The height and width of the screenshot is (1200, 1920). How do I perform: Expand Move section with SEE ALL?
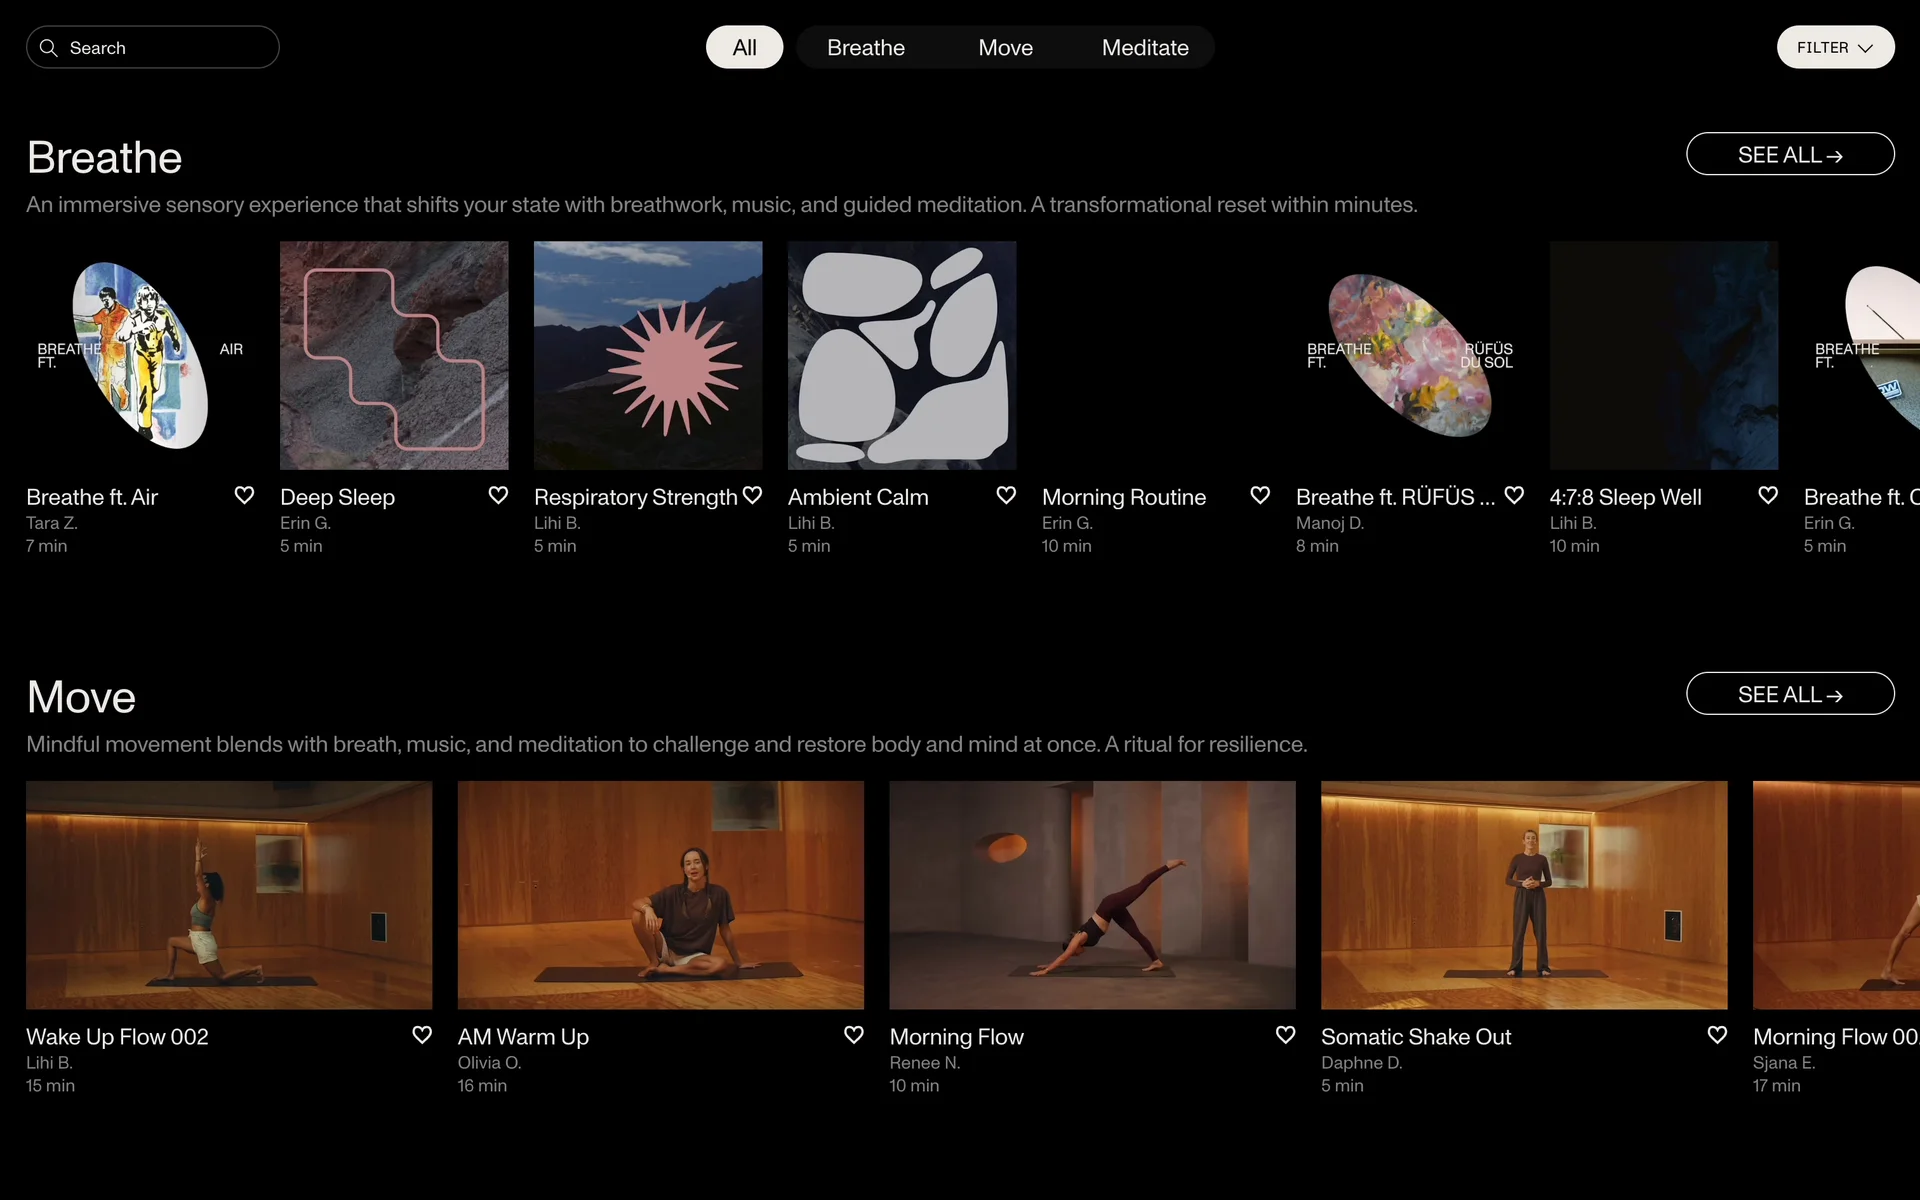click(1789, 694)
